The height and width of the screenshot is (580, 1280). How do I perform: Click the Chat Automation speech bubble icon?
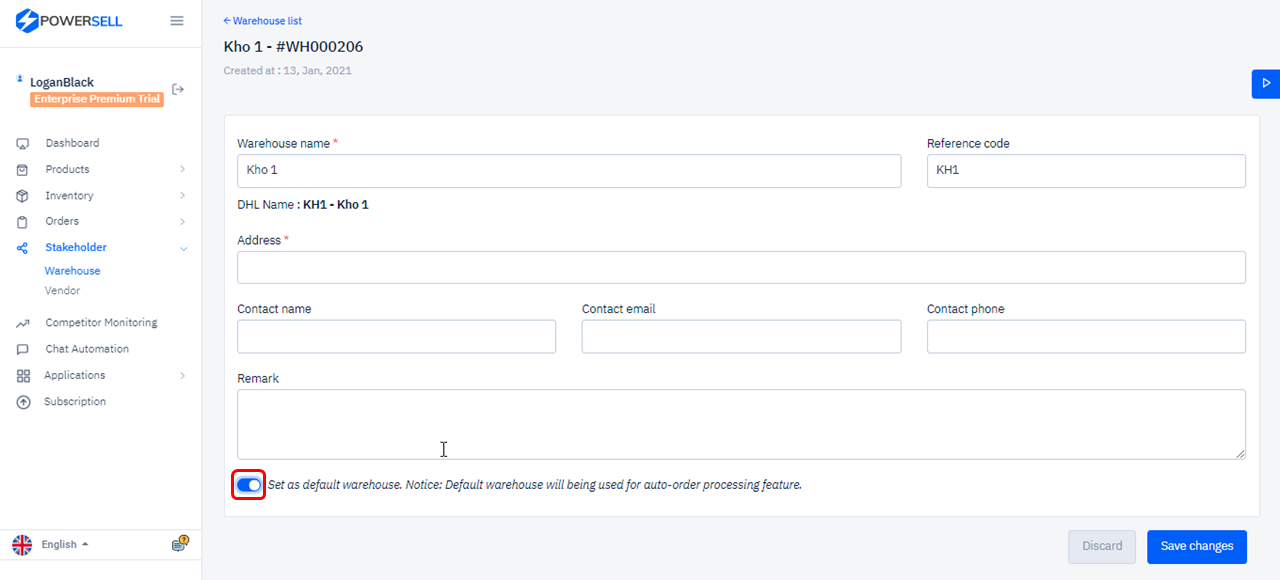[23, 349]
